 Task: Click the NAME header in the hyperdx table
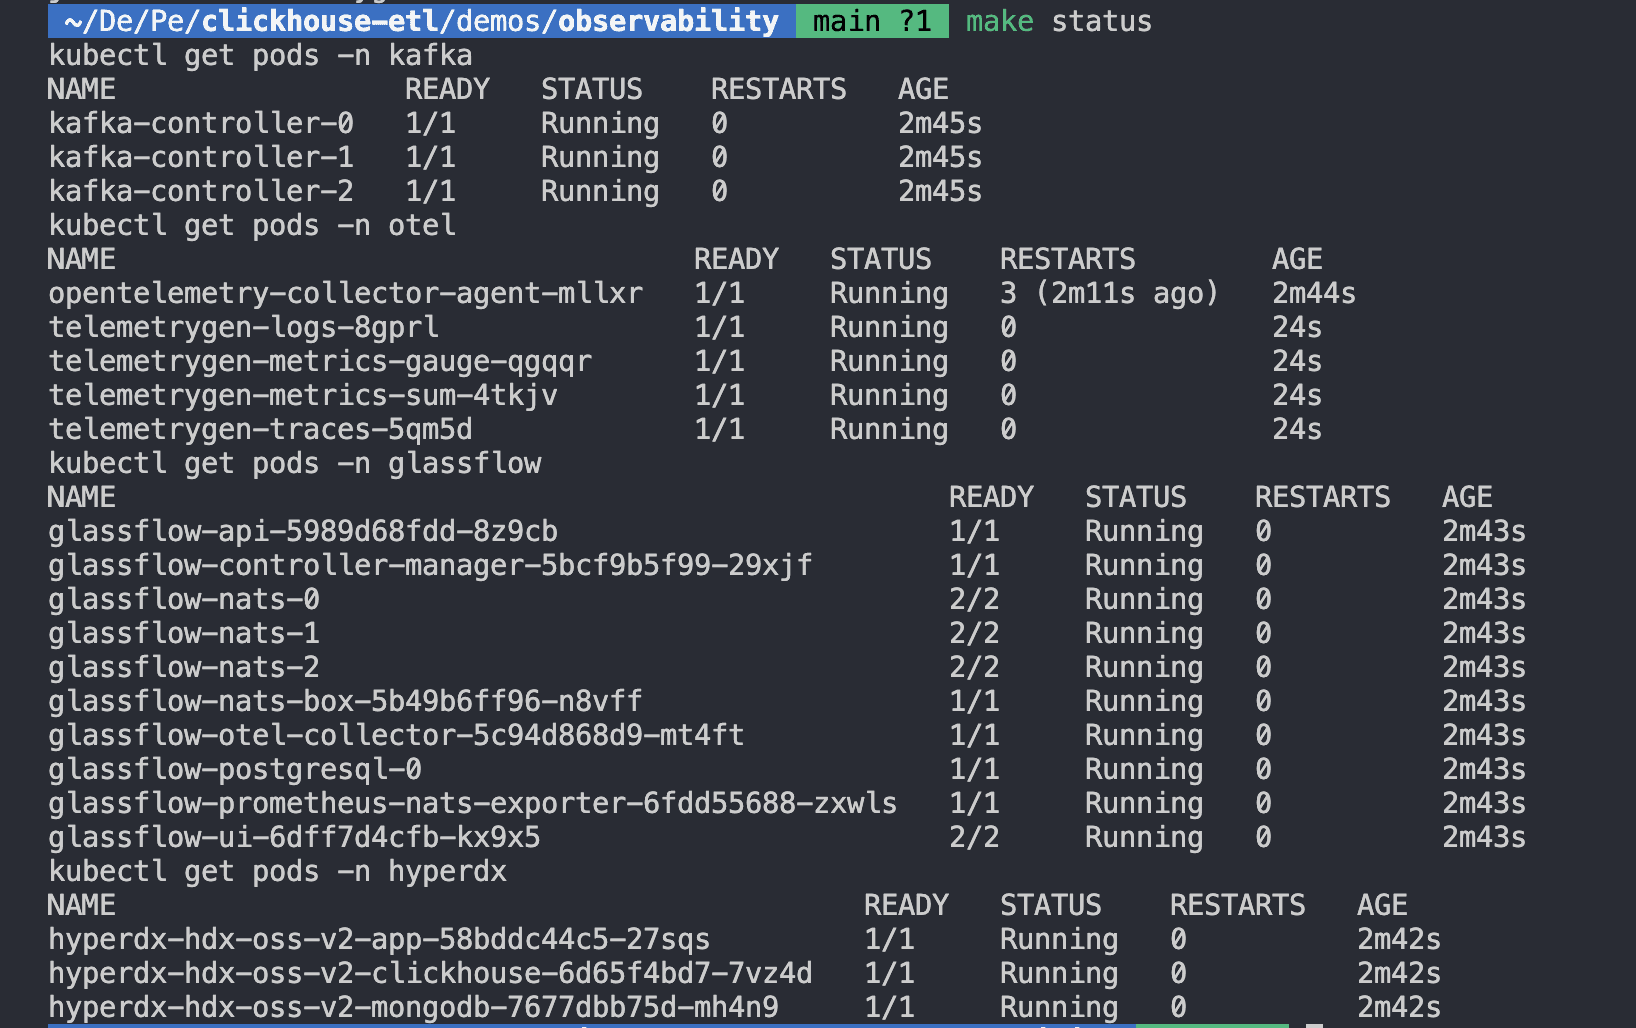pos(82,905)
